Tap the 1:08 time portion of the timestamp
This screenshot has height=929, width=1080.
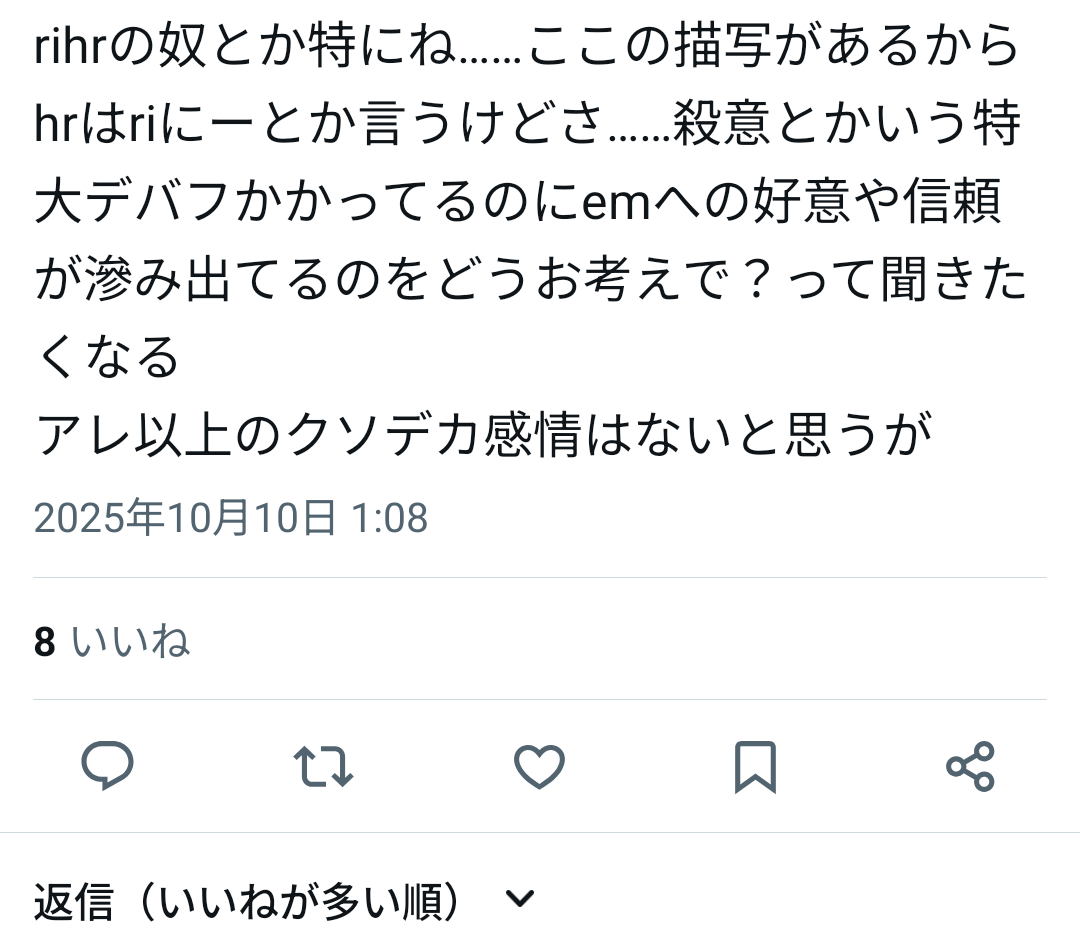[x=390, y=518]
